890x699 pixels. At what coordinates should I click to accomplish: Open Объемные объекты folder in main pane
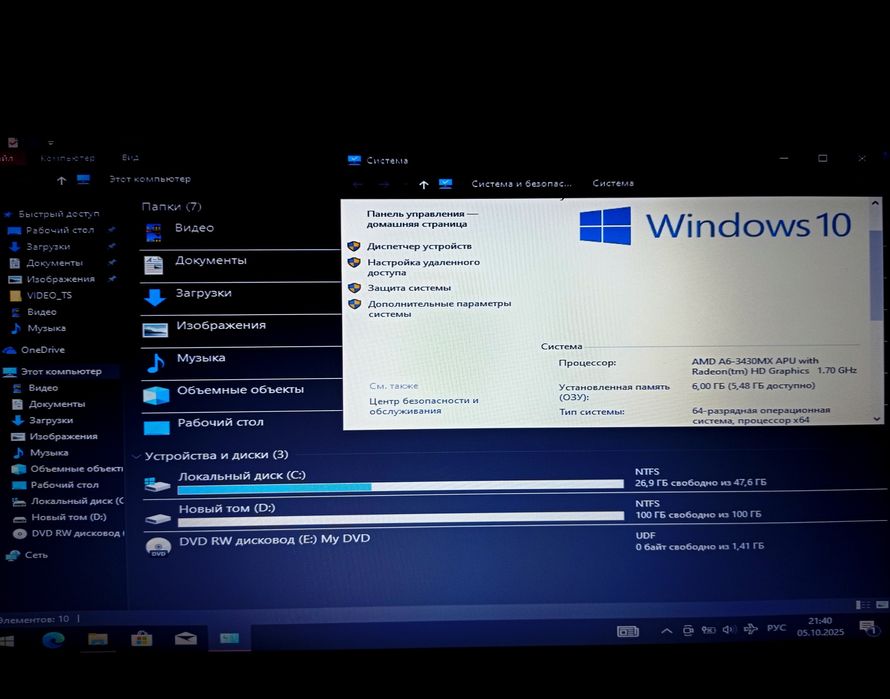coord(240,391)
